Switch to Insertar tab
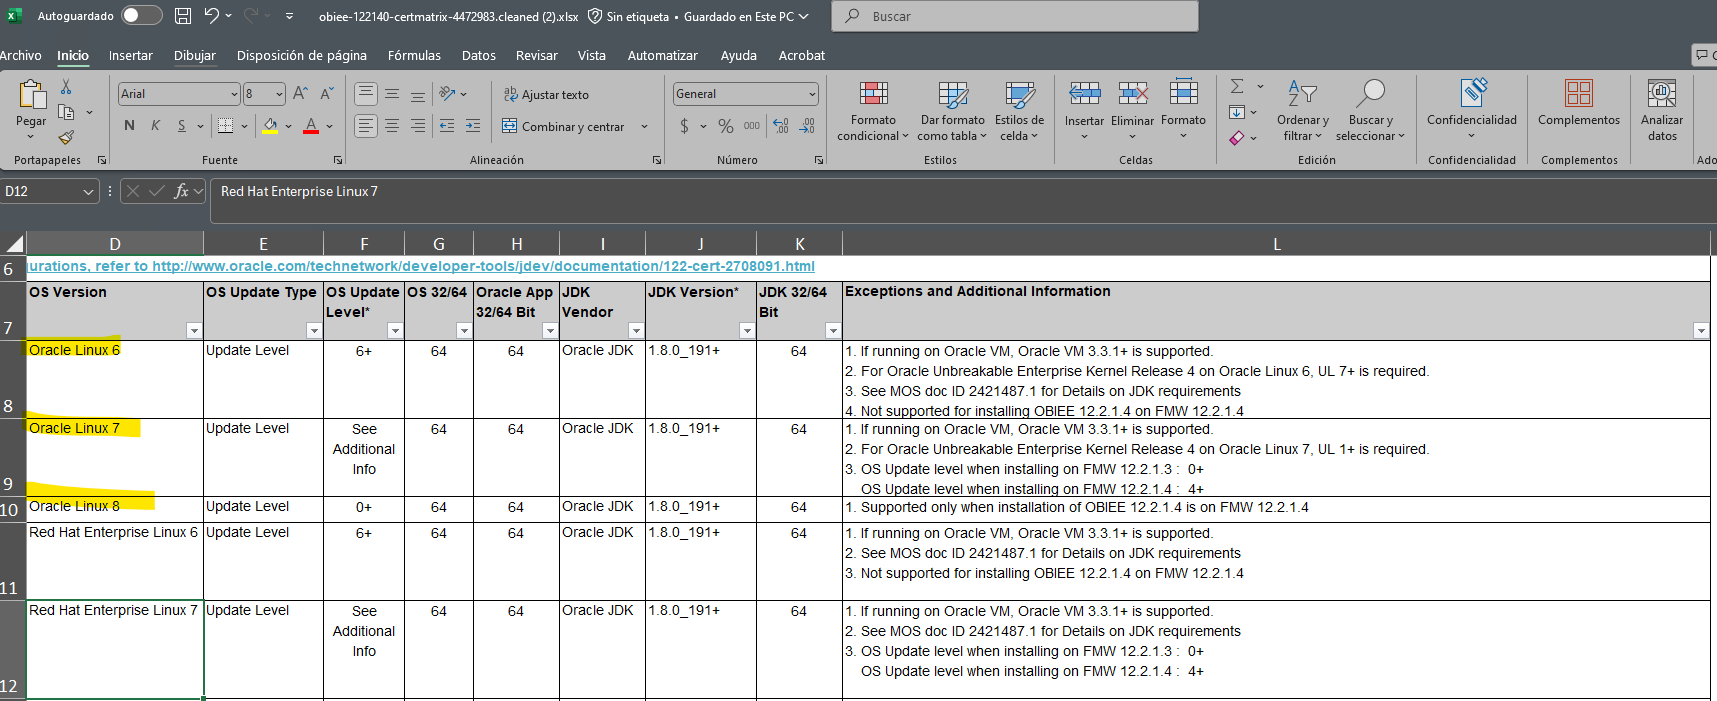This screenshot has height=701, width=1717. (x=131, y=55)
